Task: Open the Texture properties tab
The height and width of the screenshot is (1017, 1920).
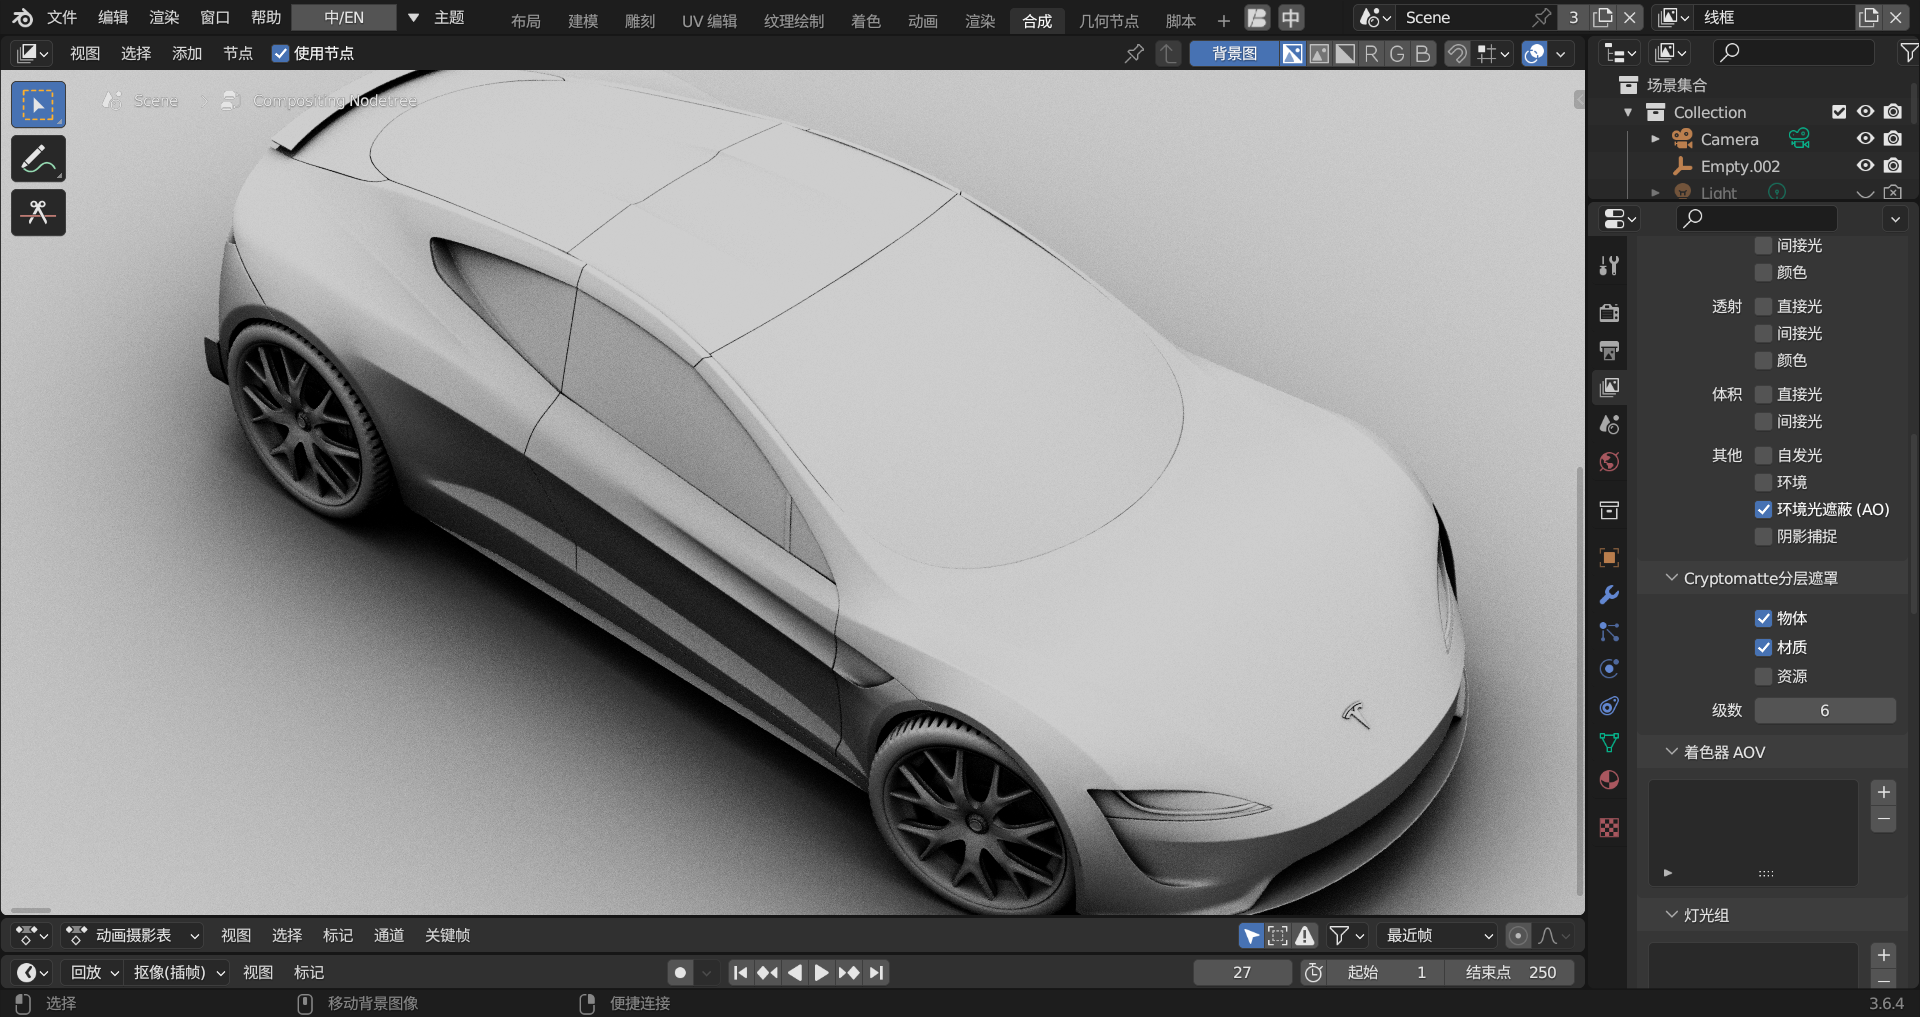Action: point(1609,828)
